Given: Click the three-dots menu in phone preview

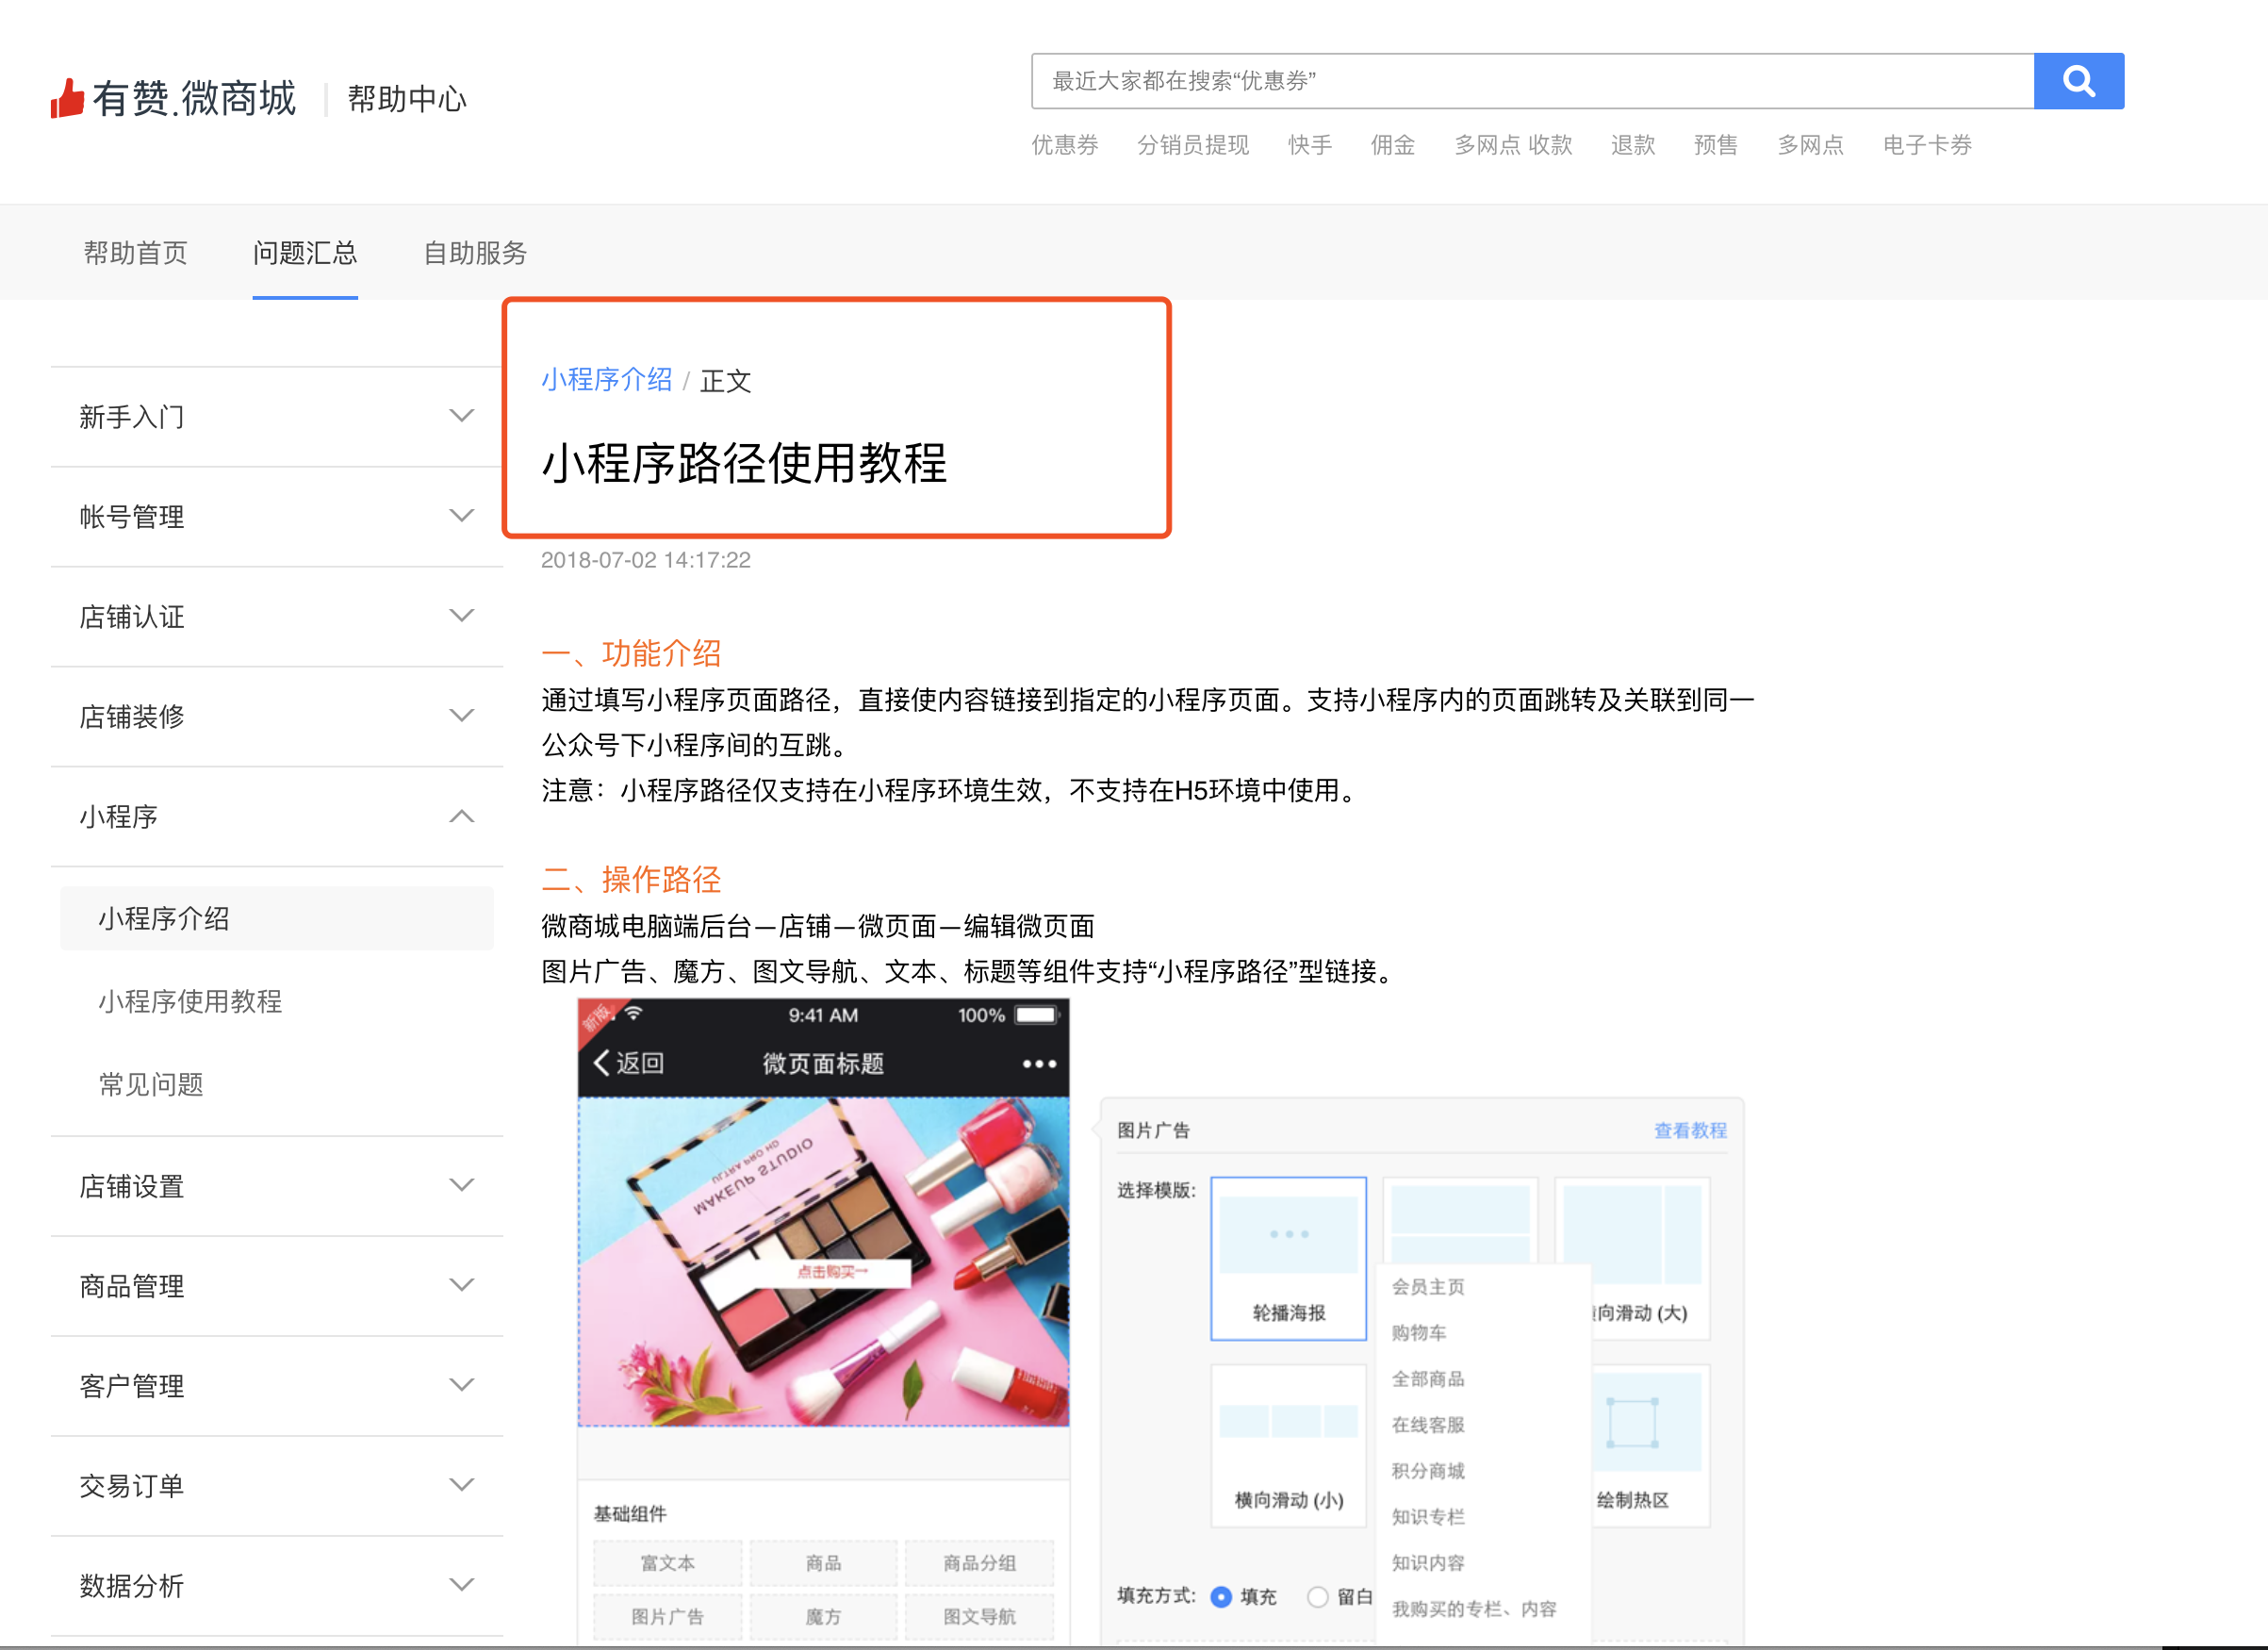Looking at the screenshot, I should tap(1039, 1064).
